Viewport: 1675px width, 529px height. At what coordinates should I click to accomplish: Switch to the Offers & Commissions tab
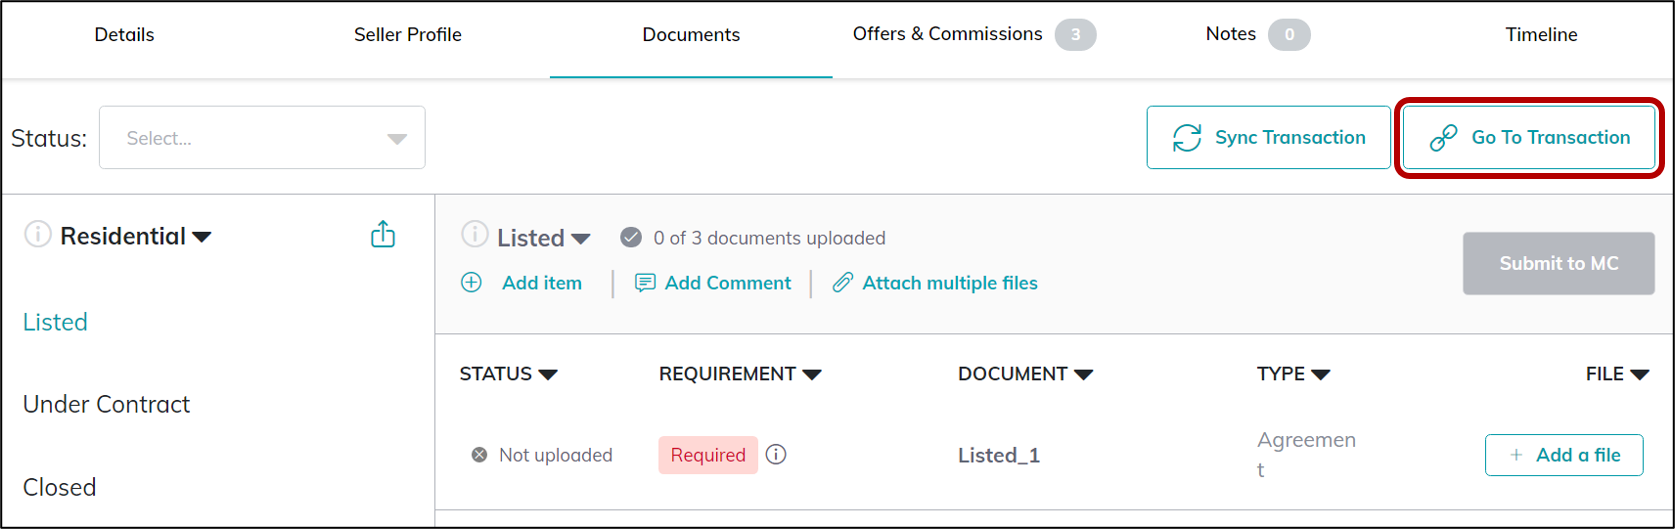pos(947,34)
